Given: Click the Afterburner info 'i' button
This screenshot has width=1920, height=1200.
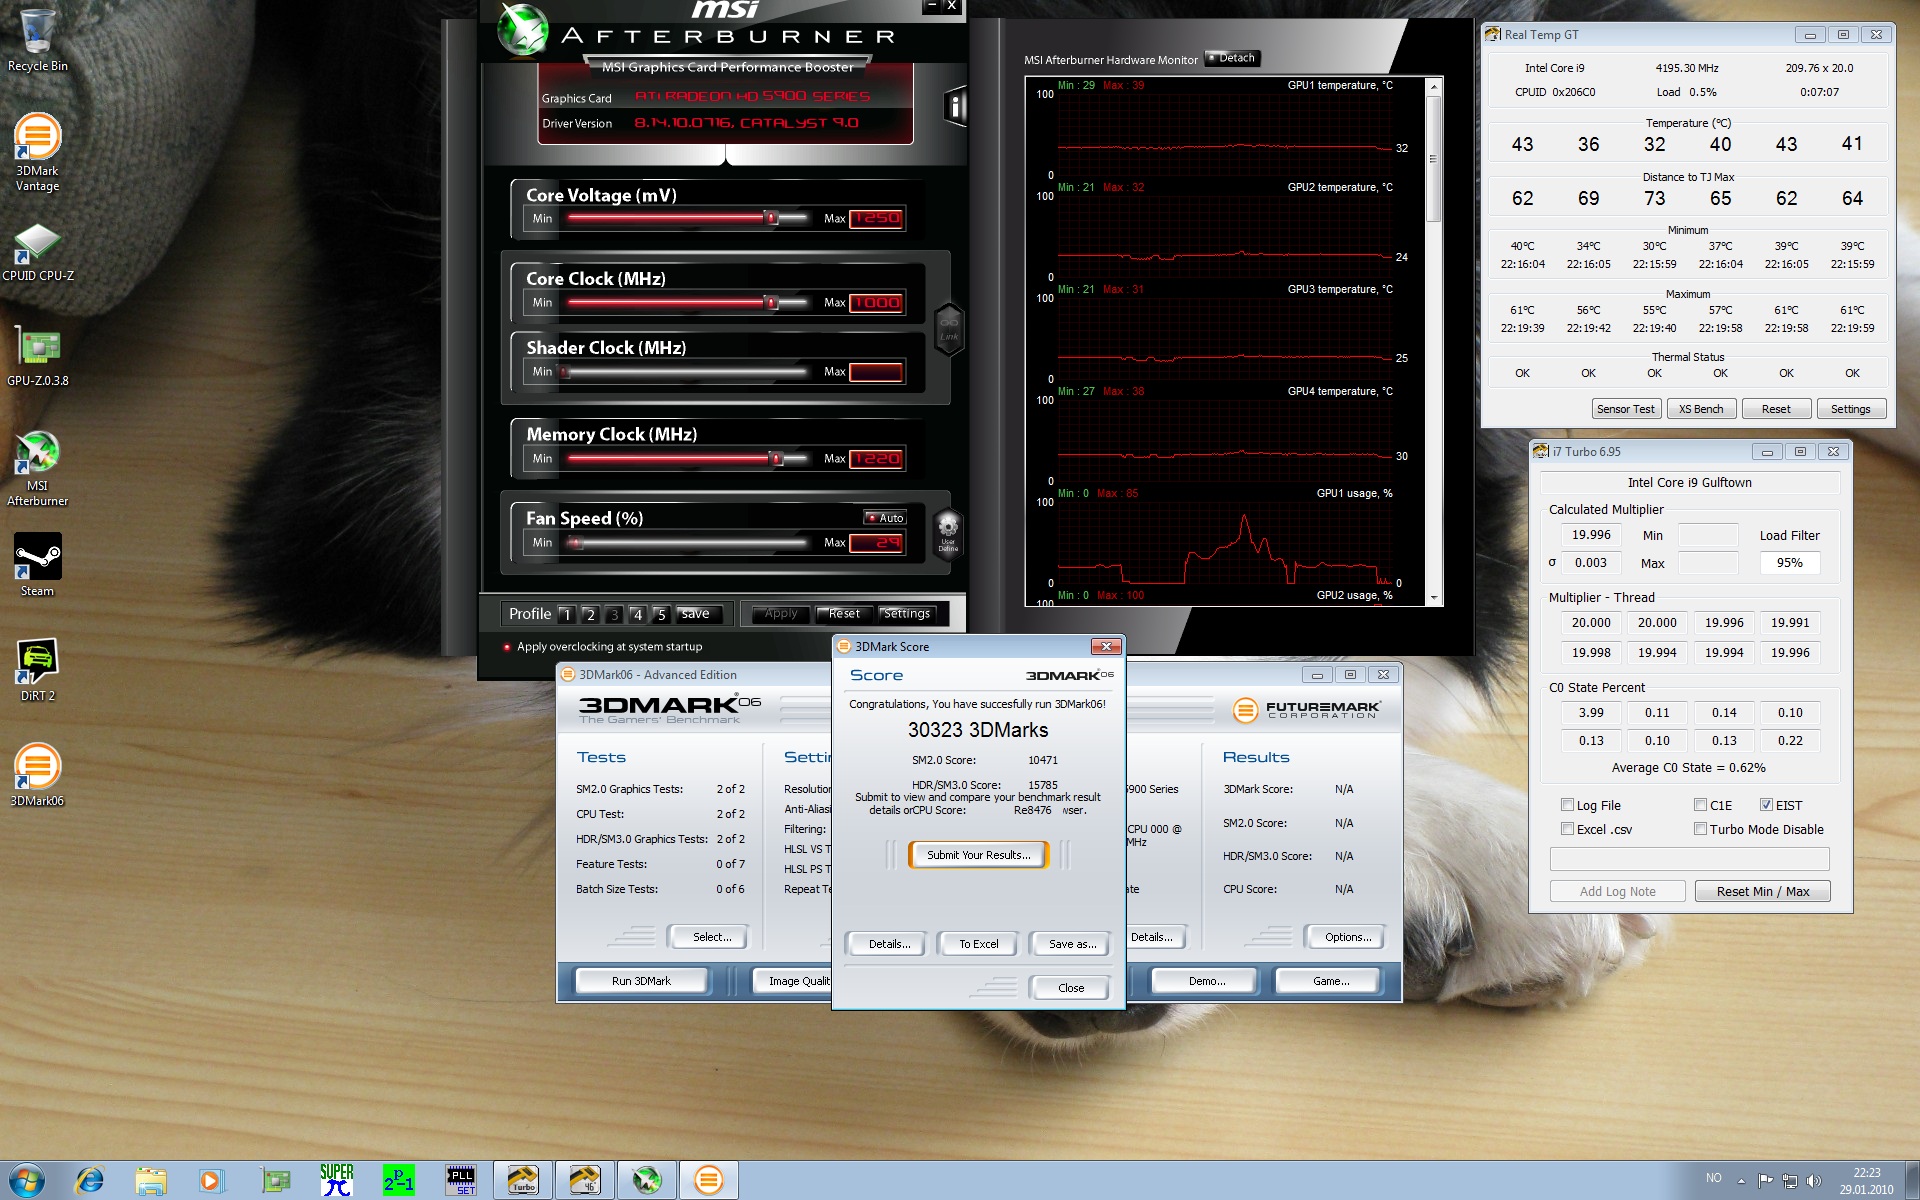Looking at the screenshot, I should tap(955, 106).
